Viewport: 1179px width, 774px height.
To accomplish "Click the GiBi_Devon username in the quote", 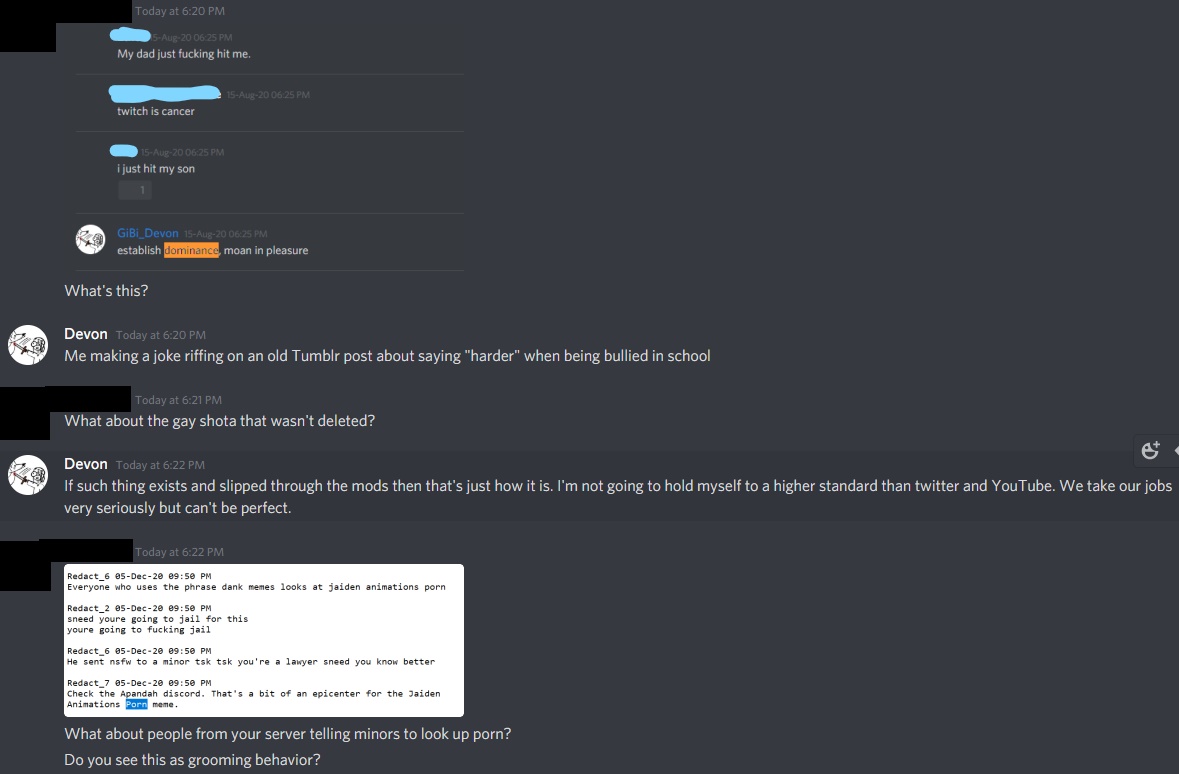I will tap(147, 233).
